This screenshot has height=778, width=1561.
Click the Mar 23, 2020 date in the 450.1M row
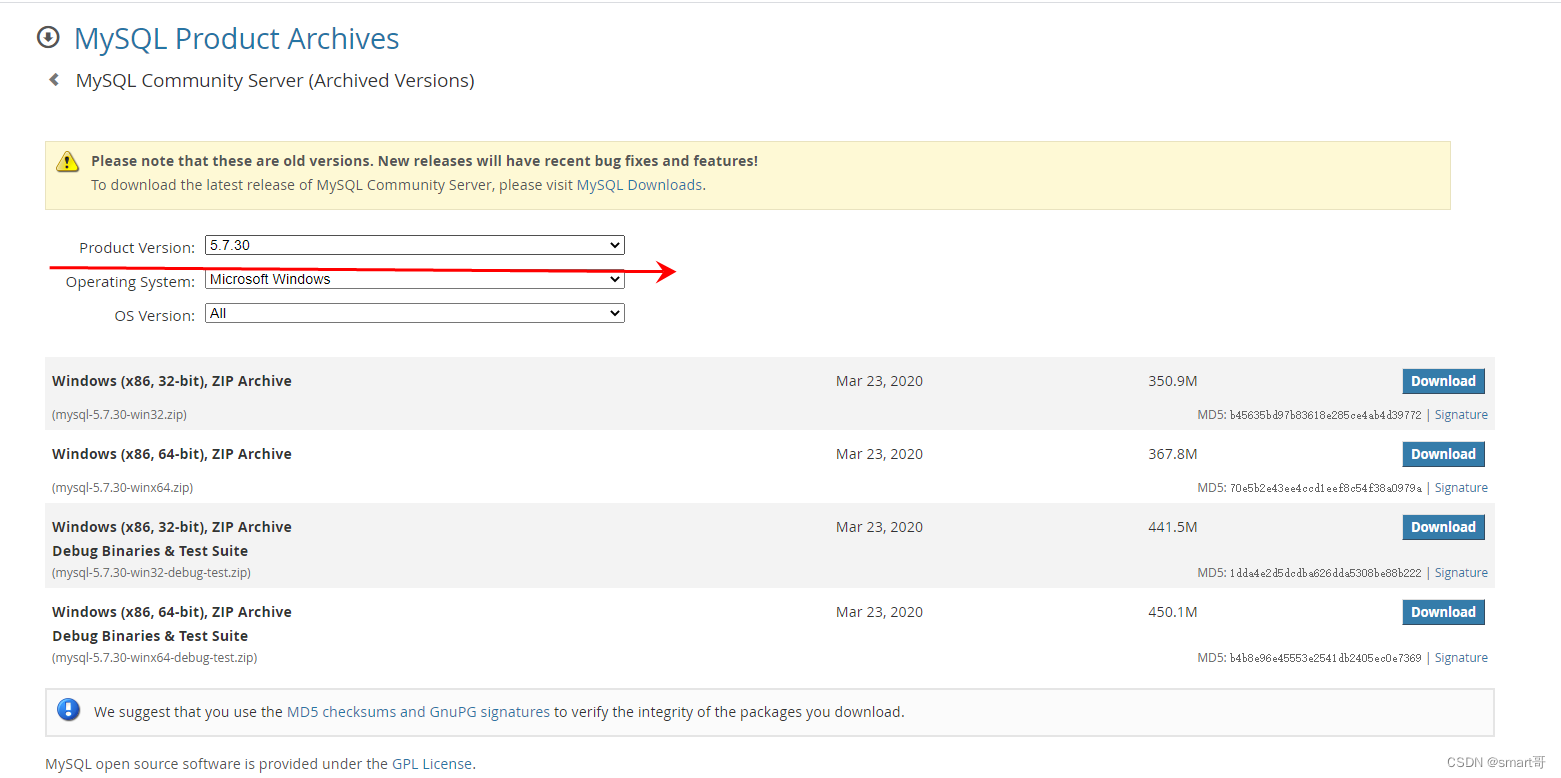click(879, 612)
